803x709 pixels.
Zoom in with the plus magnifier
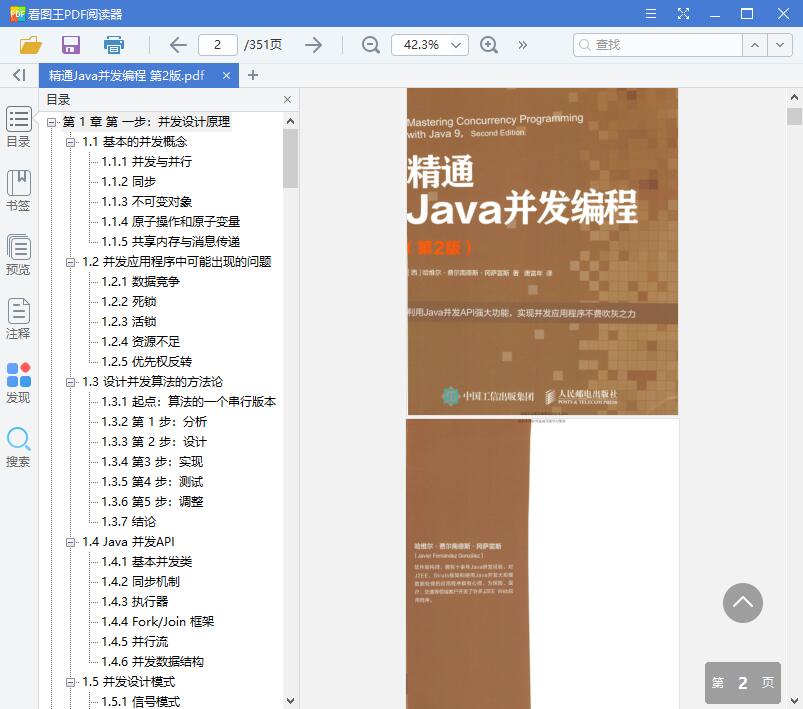pyautogui.click(x=489, y=45)
